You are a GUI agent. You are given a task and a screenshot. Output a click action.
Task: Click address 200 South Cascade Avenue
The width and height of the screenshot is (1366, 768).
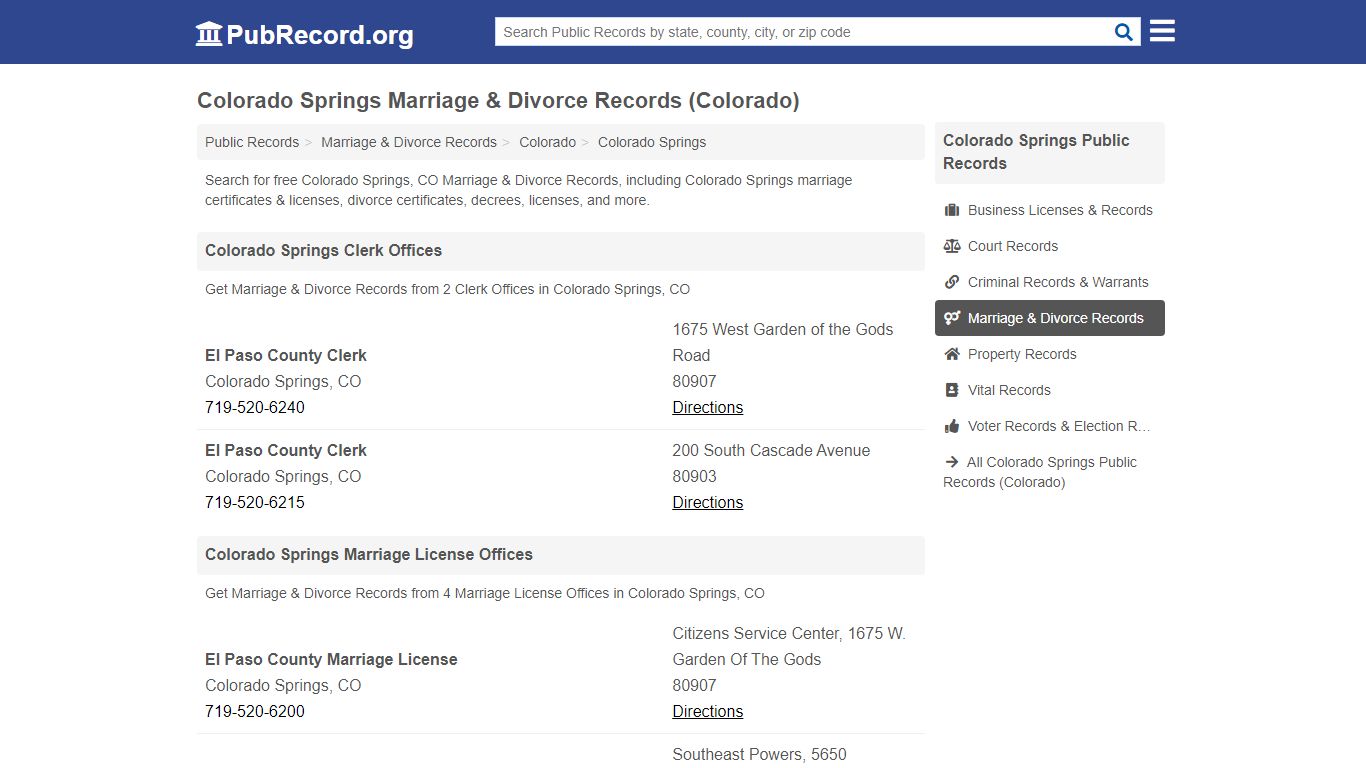(x=771, y=450)
